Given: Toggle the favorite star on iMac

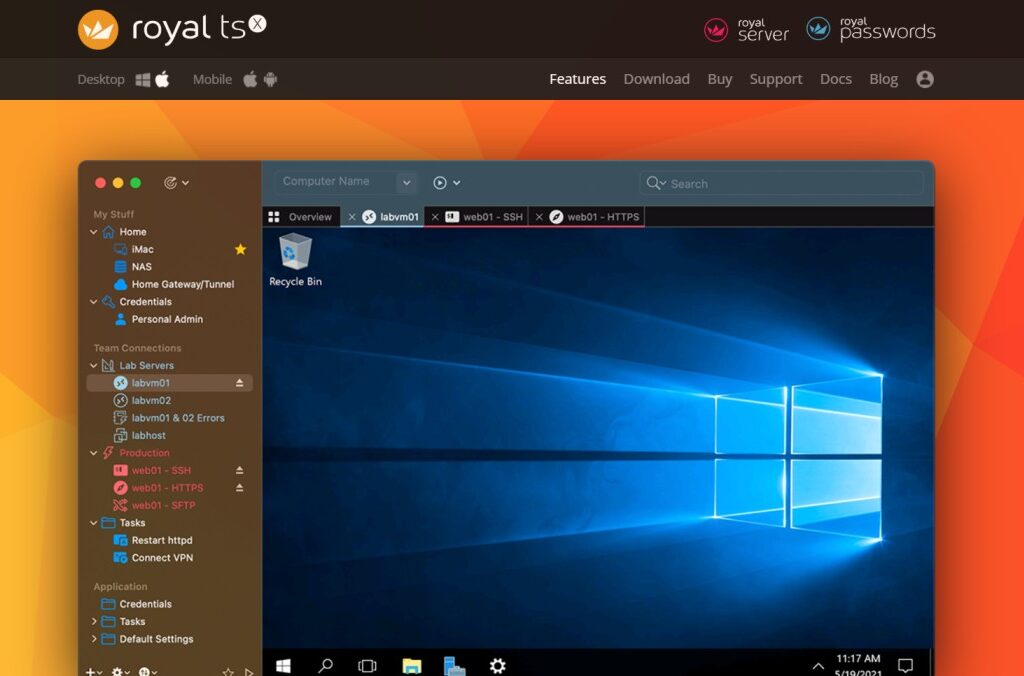Looking at the screenshot, I should [240, 249].
